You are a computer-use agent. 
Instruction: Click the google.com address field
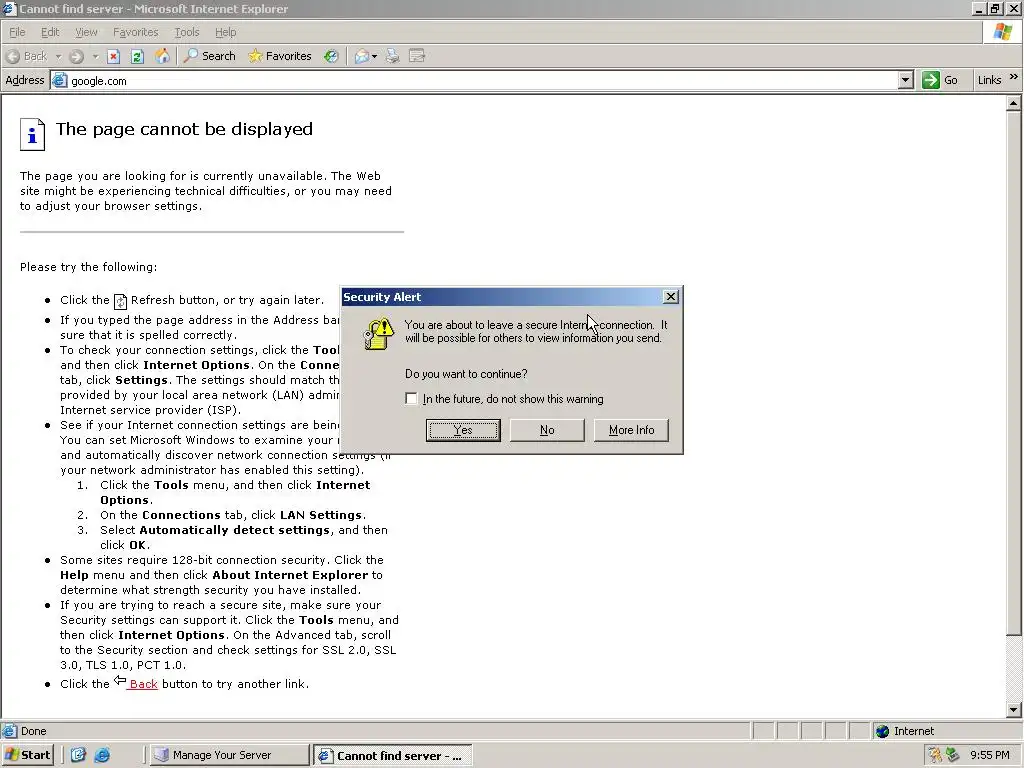(x=483, y=80)
